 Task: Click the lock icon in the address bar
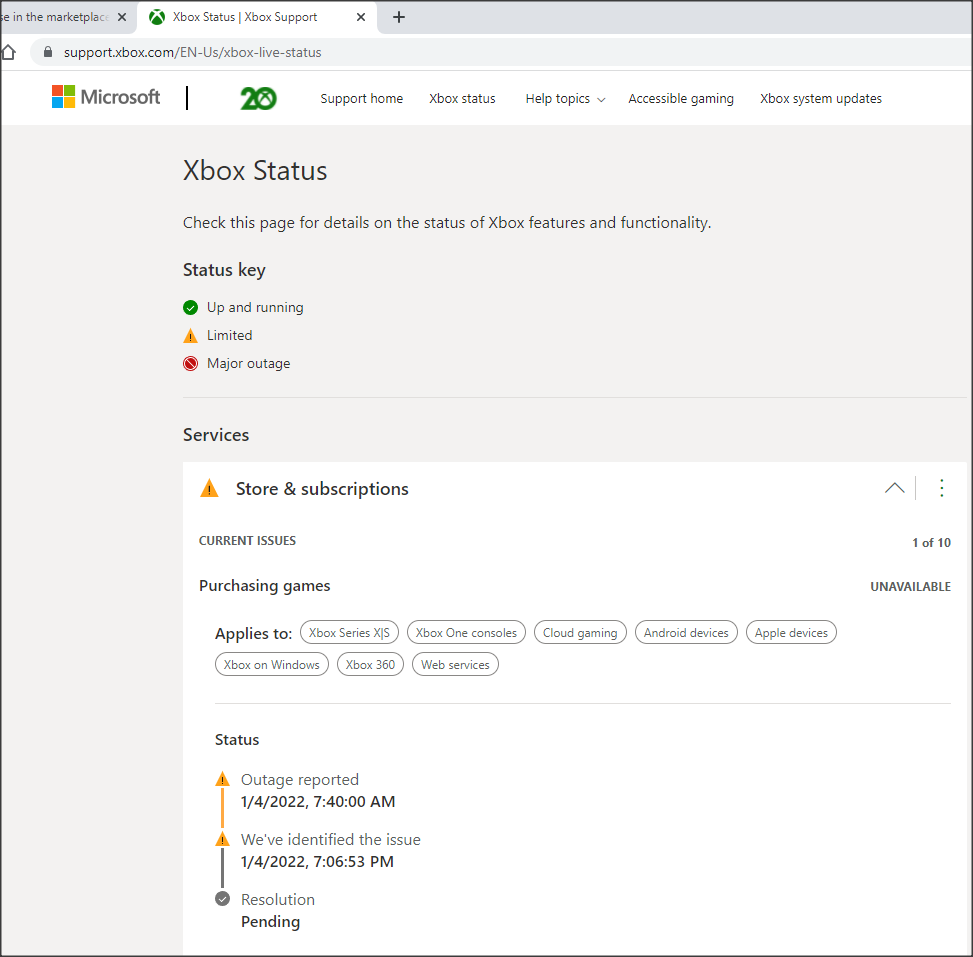pyautogui.click(x=46, y=52)
